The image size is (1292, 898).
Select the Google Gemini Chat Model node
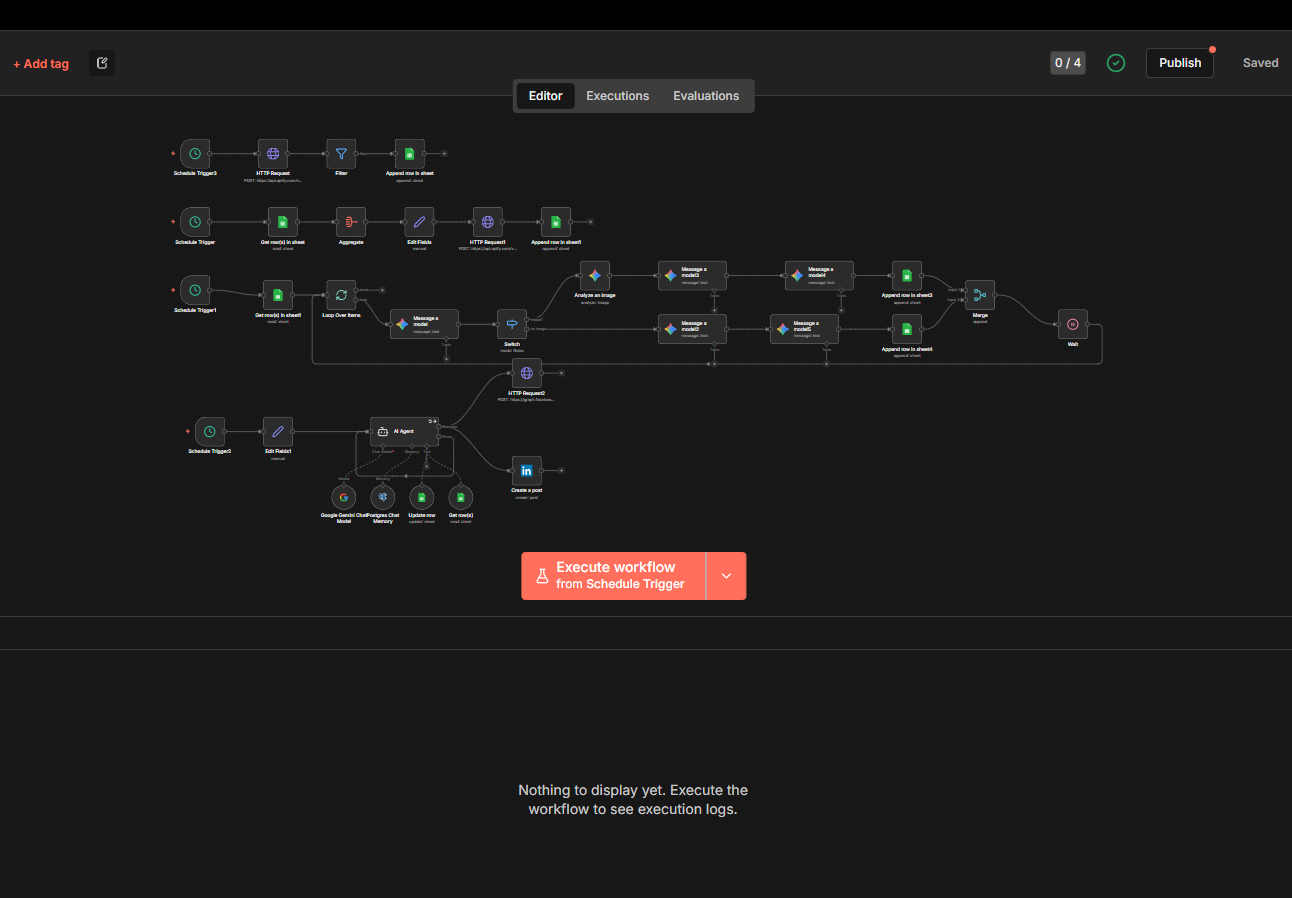(x=343, y=497)
